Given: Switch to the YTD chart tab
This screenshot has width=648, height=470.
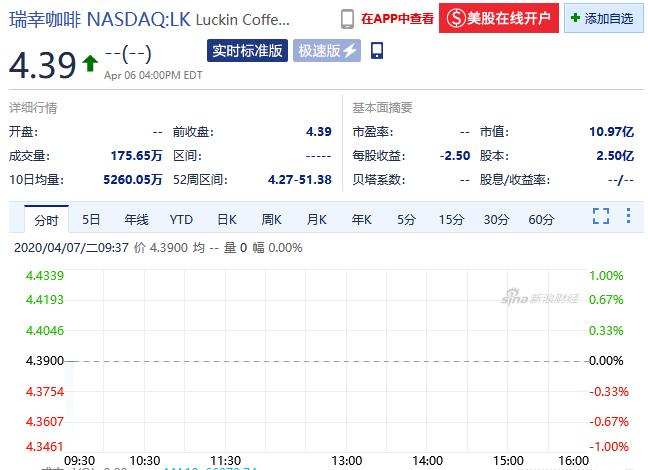Looking at the screenshot, I should (x=181, y=219).
